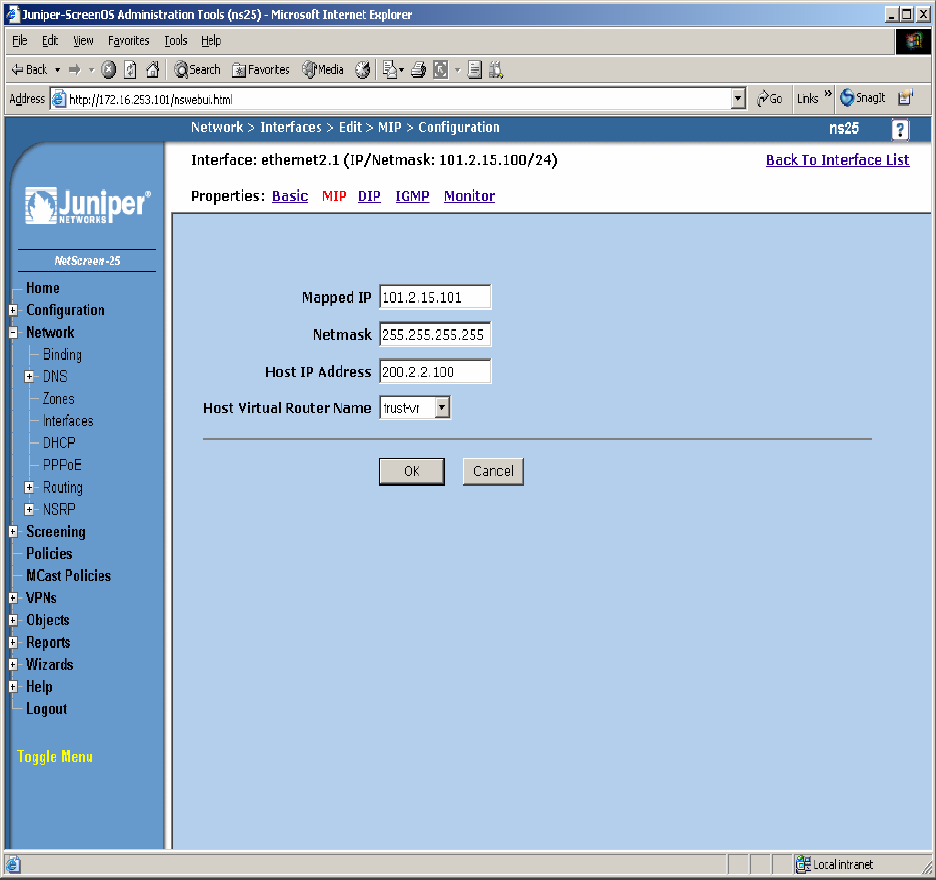Open Policies in the sidebar
936x880 pixels.
(49, 553)
